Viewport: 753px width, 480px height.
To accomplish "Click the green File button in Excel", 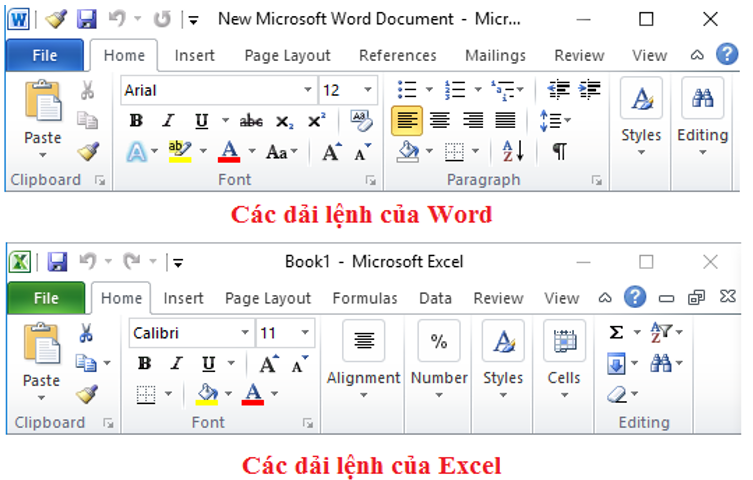I will 46,298.
